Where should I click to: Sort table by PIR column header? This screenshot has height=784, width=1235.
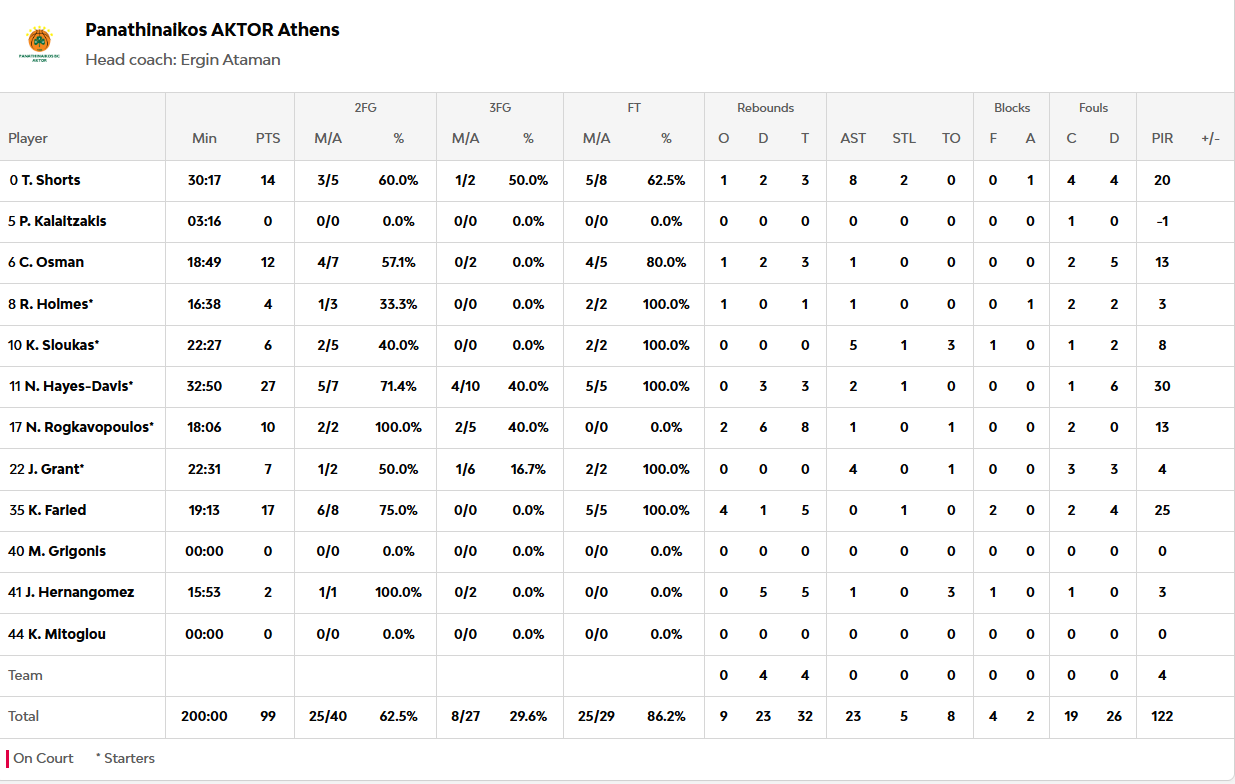point(1162,138)
